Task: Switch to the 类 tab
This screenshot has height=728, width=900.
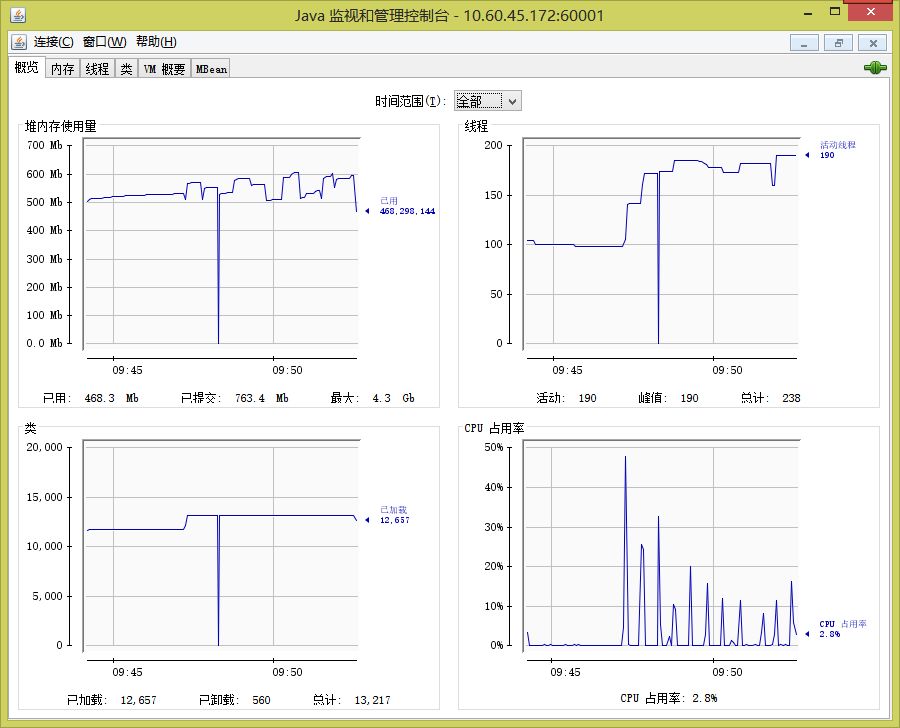Action: 126,69
